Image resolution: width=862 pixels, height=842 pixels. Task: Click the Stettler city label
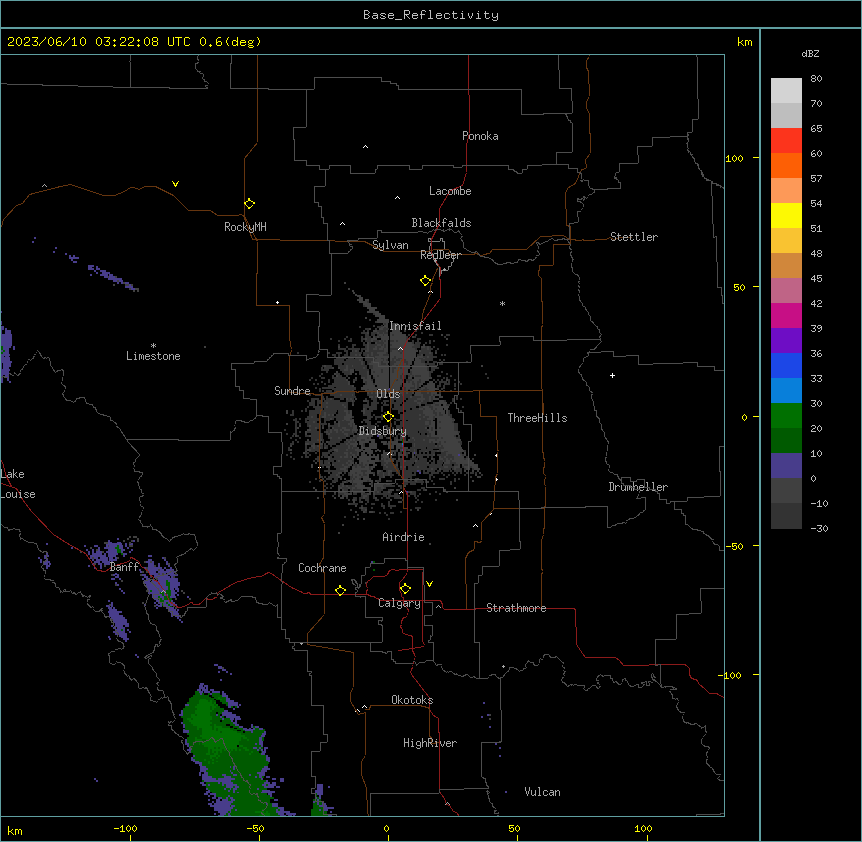coord(634,237)
